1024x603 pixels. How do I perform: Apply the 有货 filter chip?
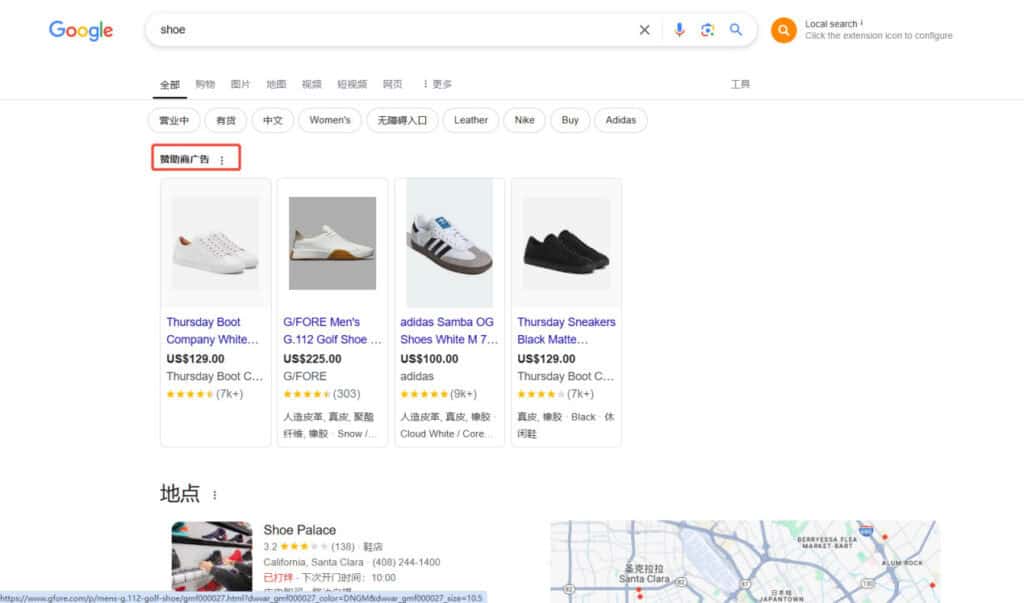click(x=226, y=120)
